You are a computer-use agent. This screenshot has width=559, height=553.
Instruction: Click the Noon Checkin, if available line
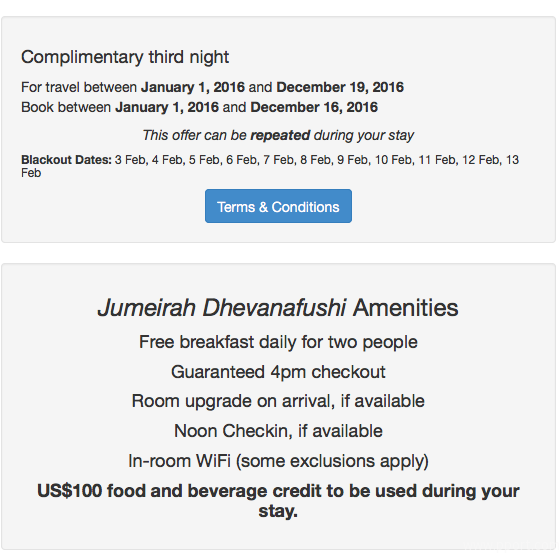click(278, 431)
